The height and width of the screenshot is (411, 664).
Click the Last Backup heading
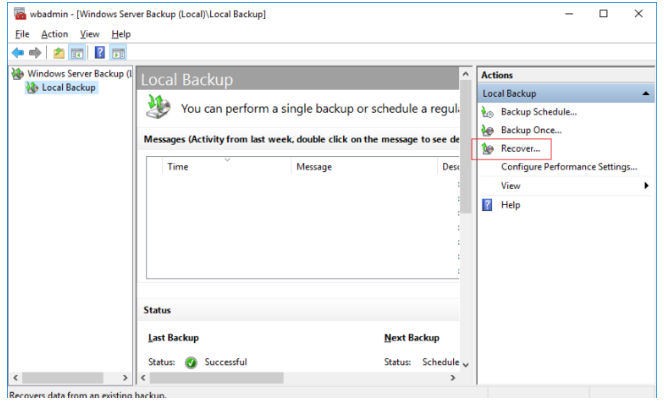[x=173, y=338]
